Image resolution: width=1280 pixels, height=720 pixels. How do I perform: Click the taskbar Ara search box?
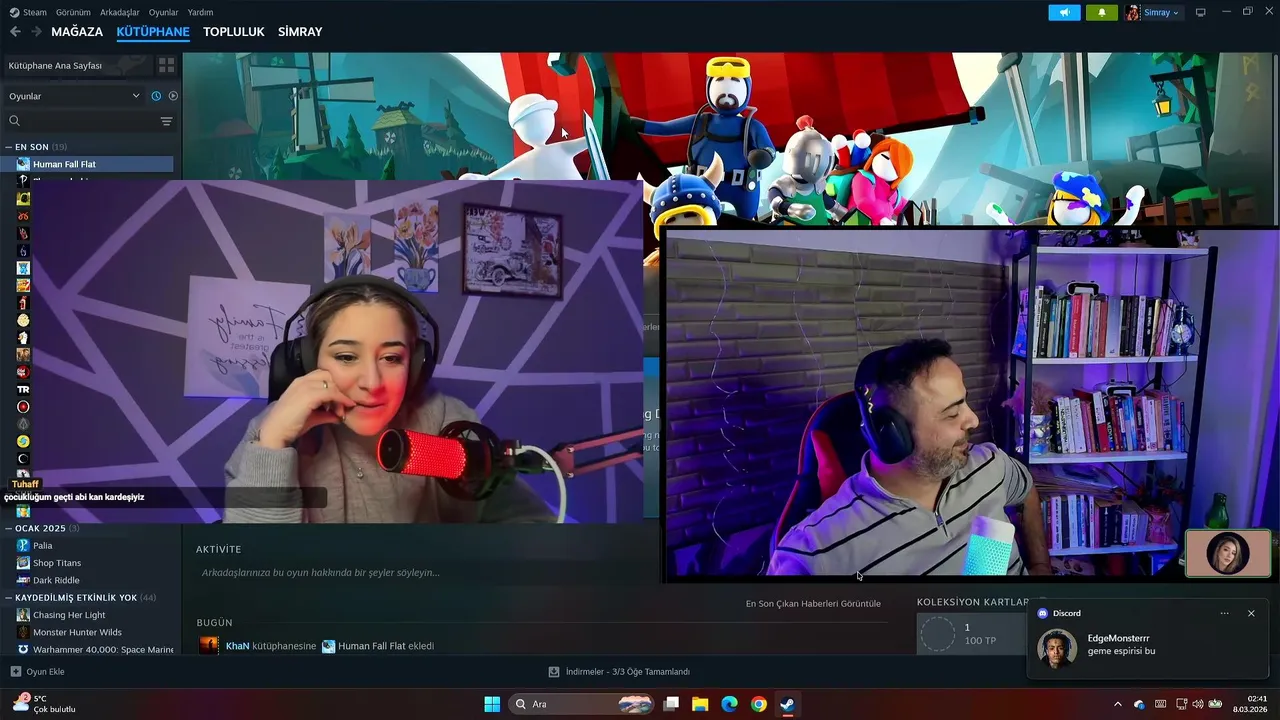583,704
